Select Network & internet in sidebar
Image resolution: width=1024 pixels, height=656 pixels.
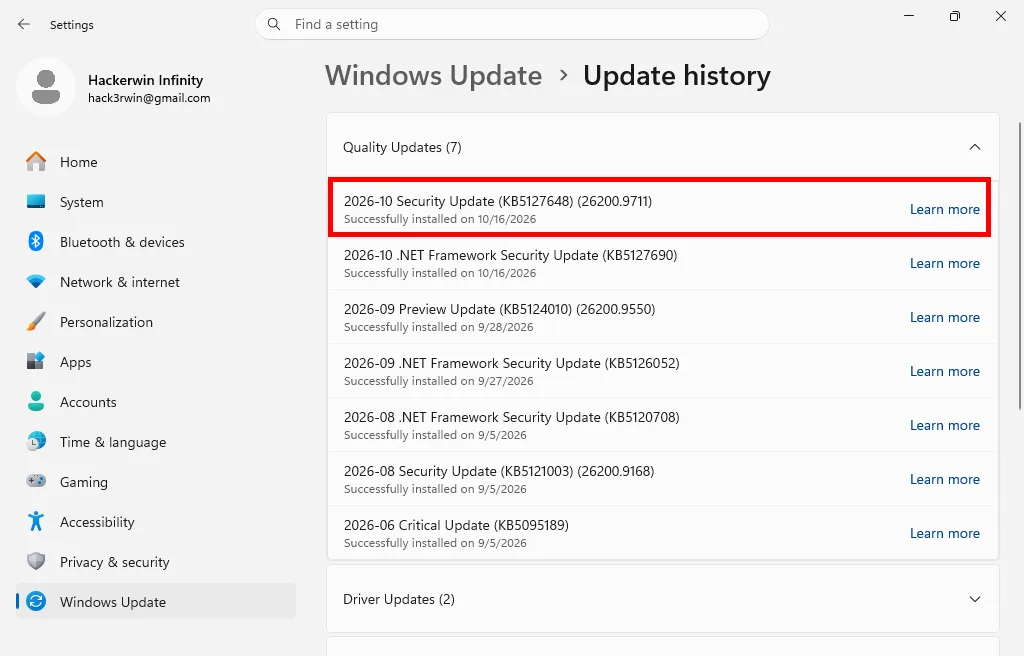point(155,282)
